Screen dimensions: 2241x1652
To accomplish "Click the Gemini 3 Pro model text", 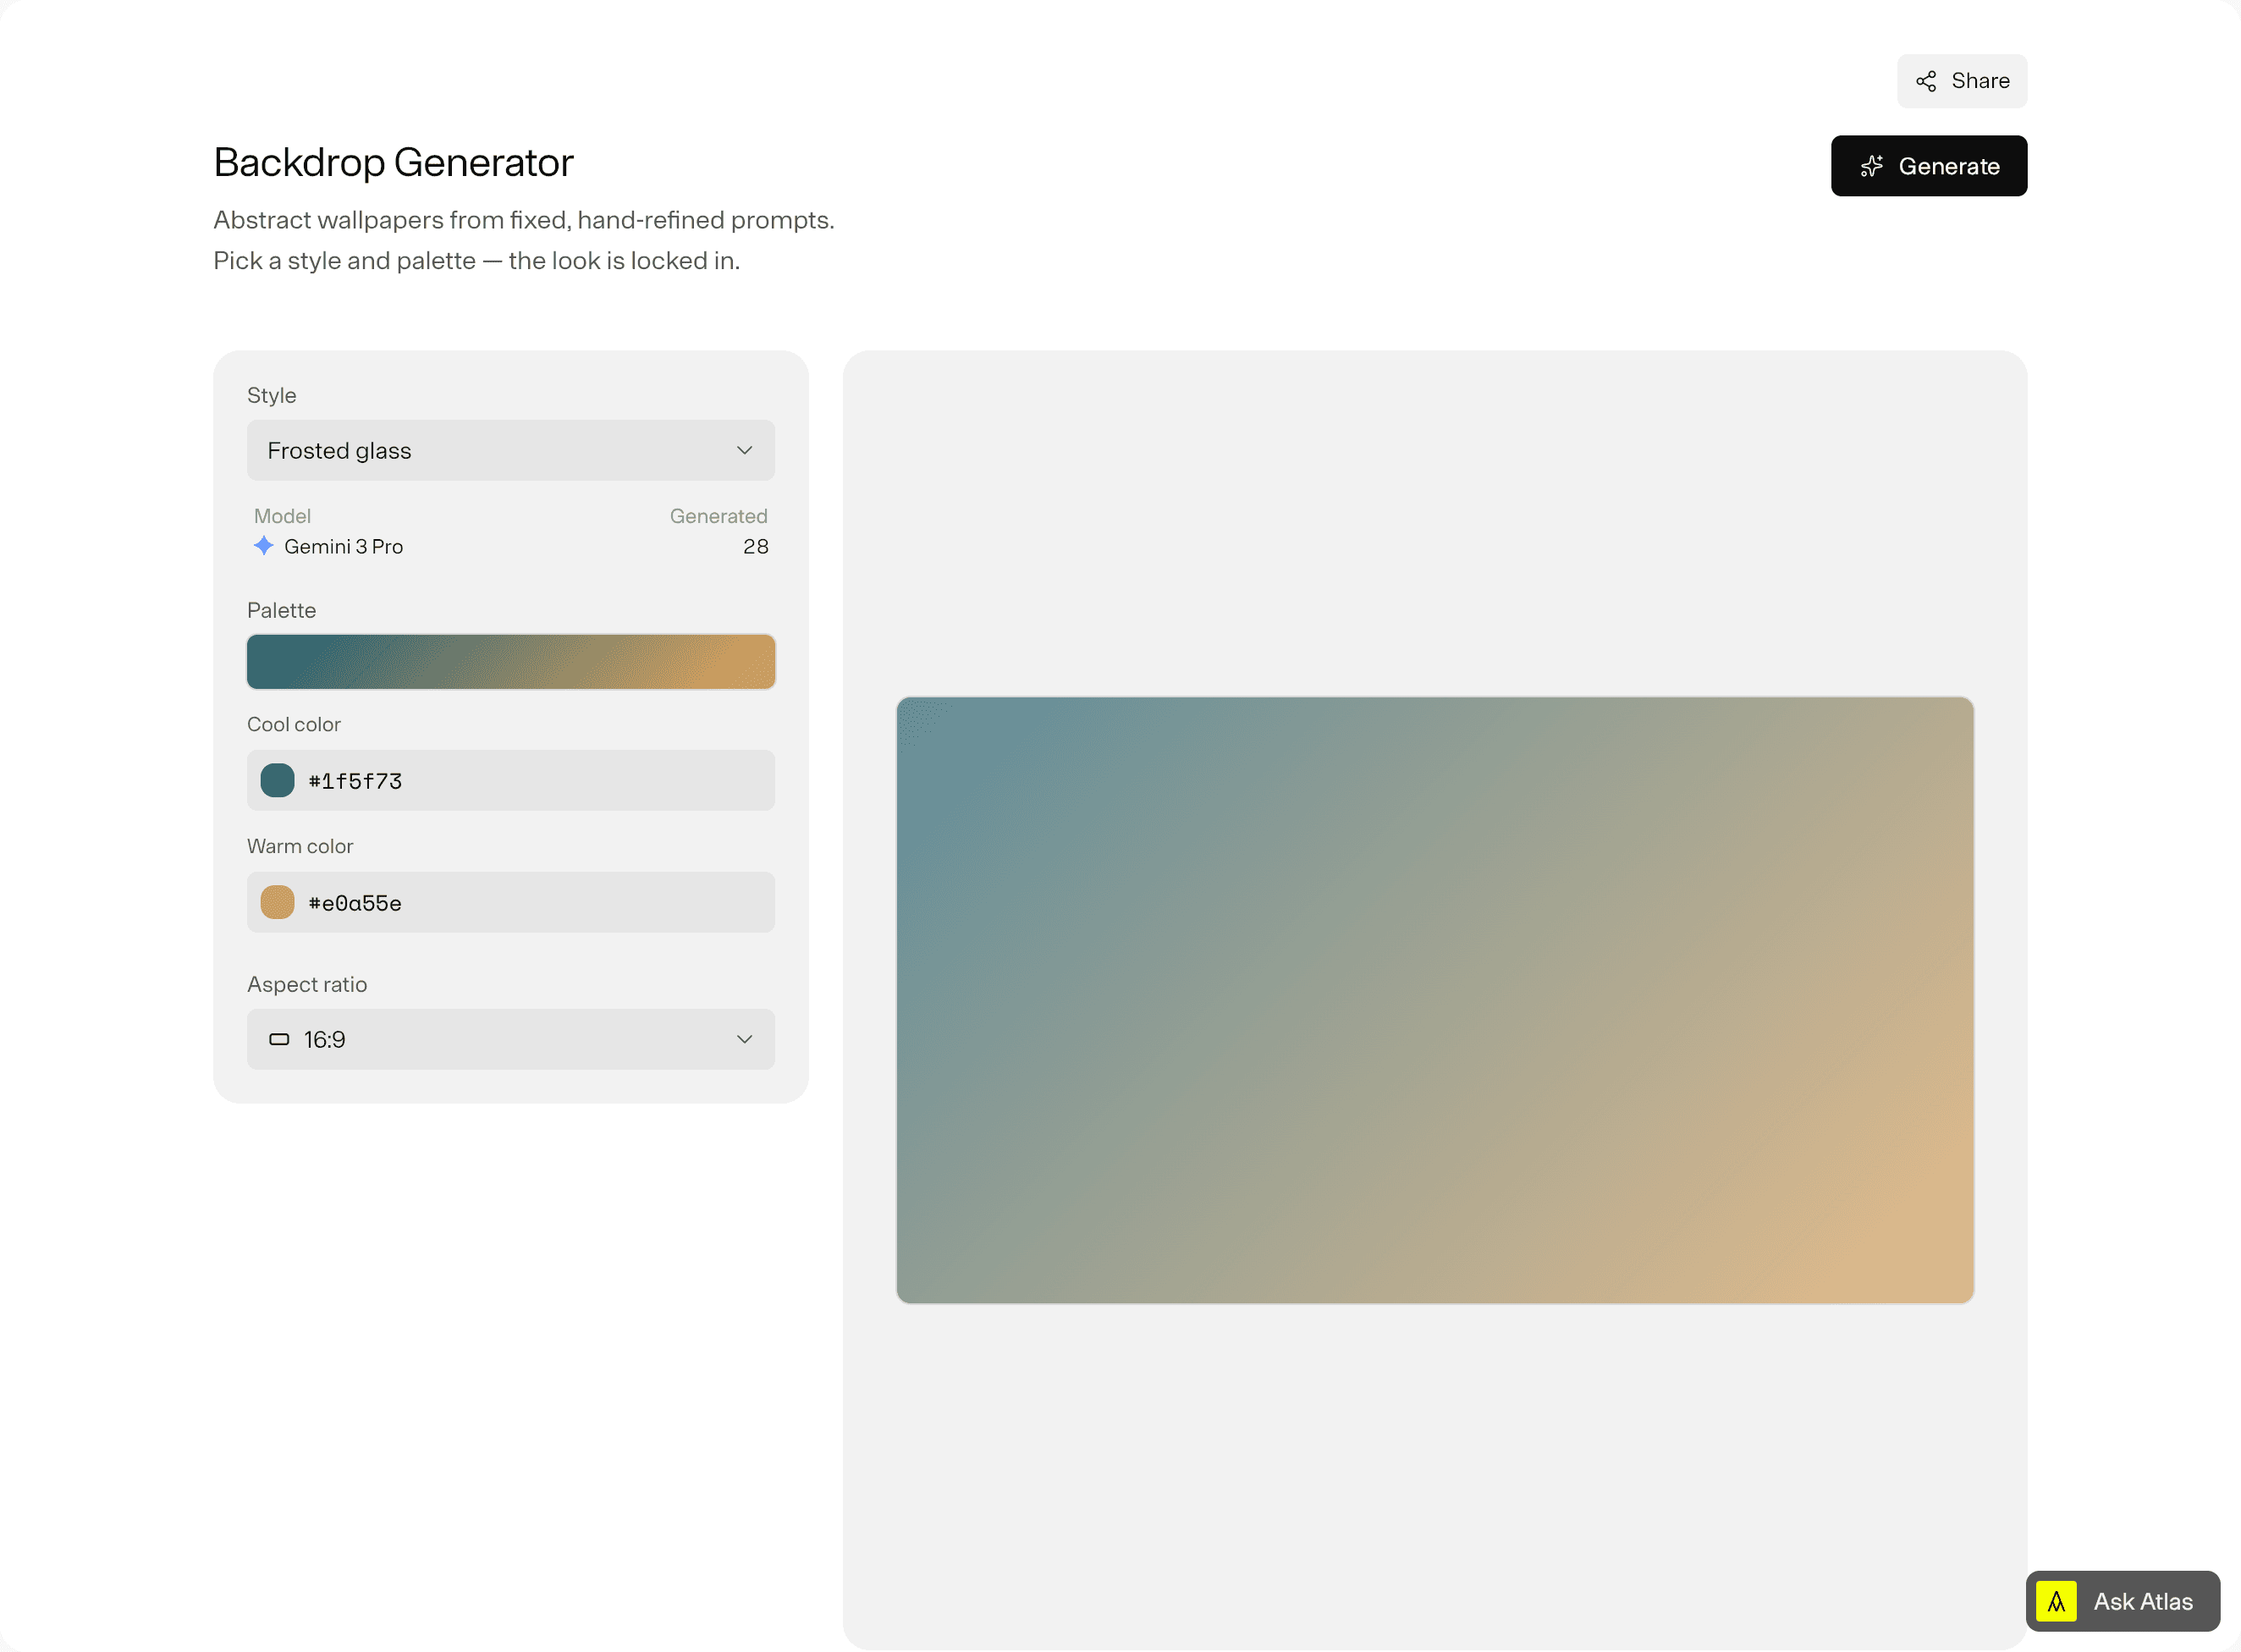I will pos(343,547).
